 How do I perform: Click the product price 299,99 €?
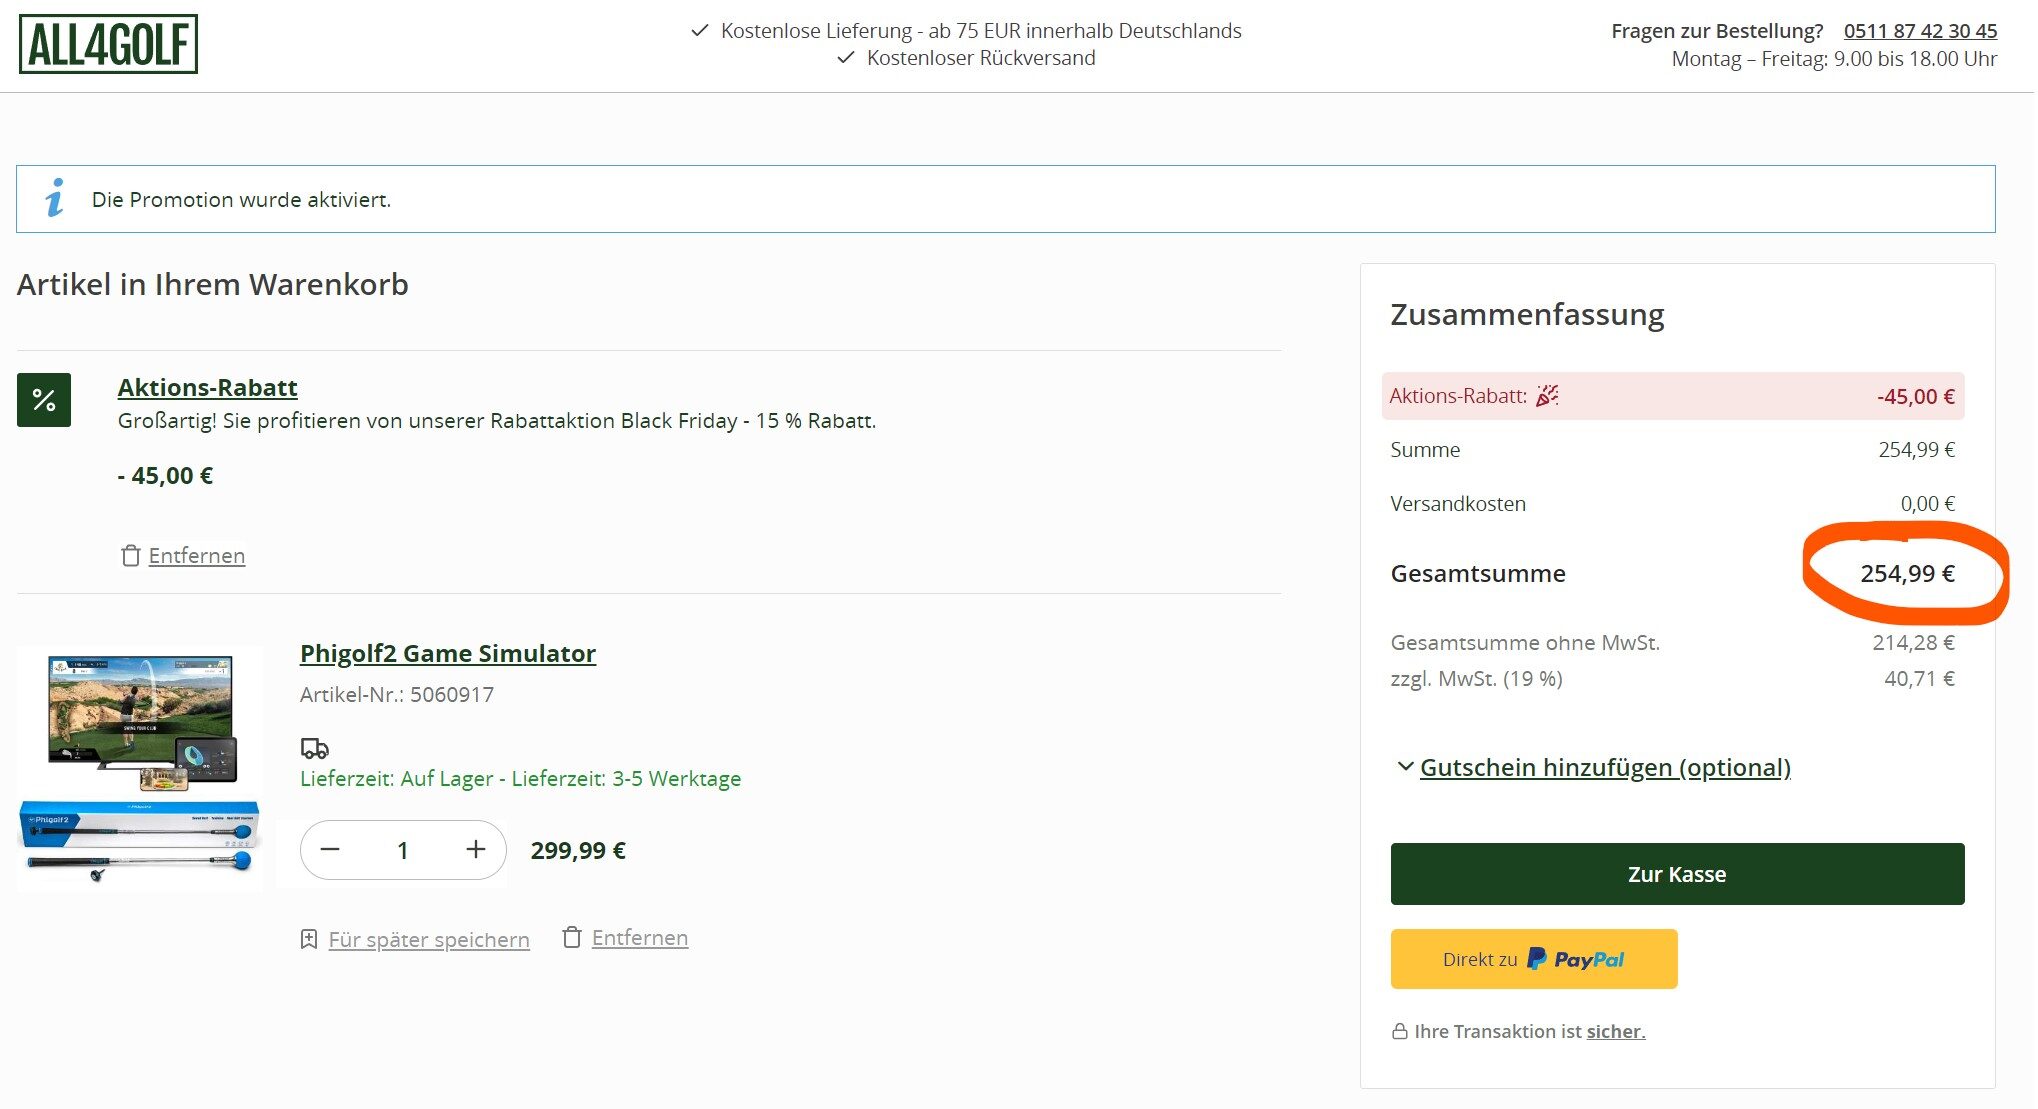578,851
